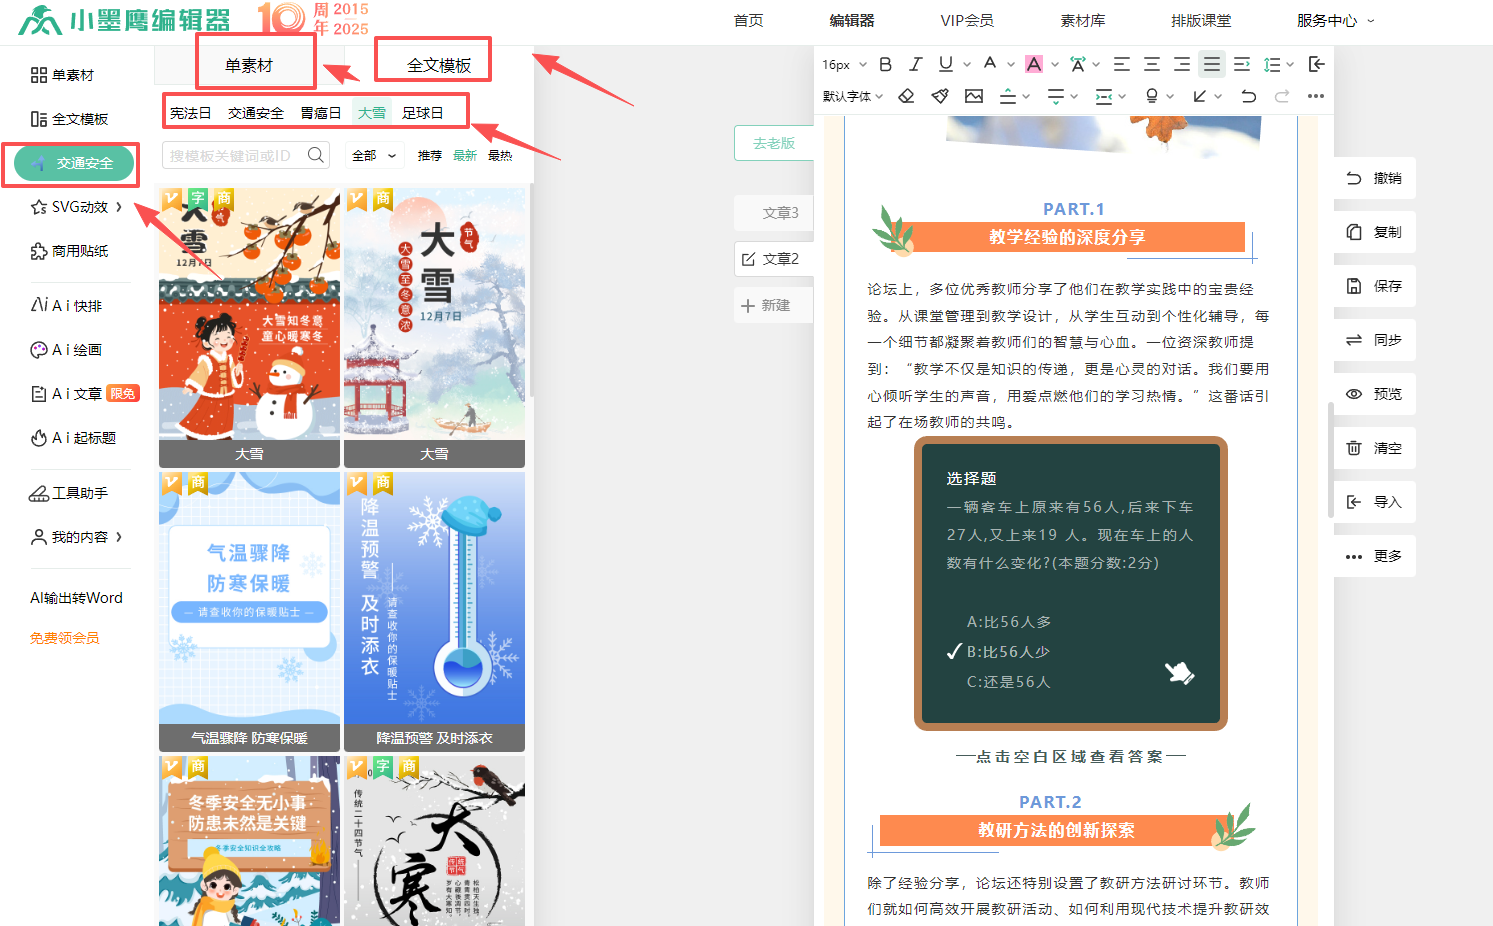
Task: Open 素材库 in the top navigation
Action: [1082, 21]
